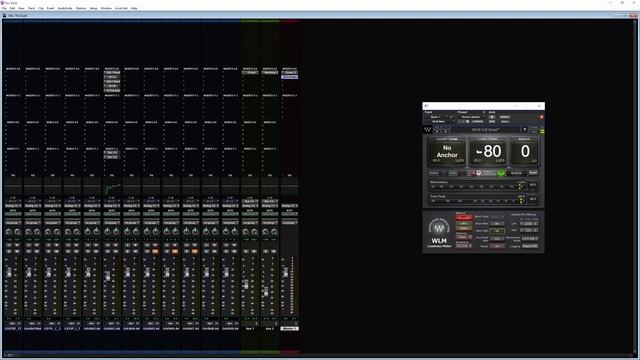This screenshot has width=640, height=360.
Task: Open the Window menu
Action: coord(106,8)
